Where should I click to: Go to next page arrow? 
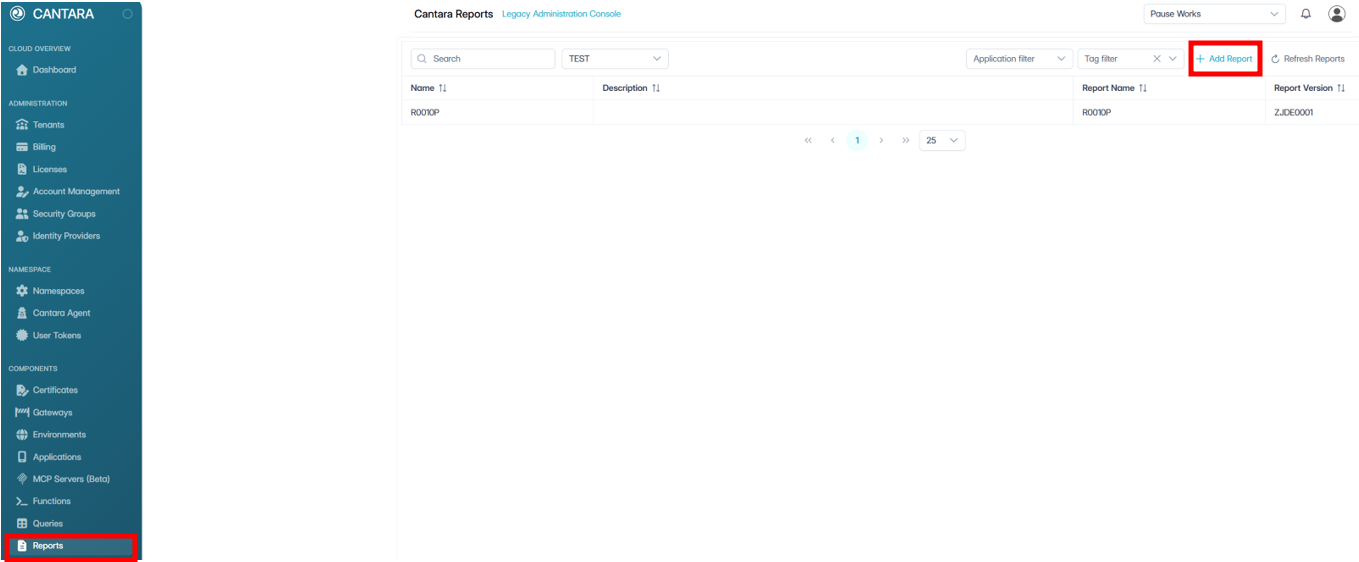pos(881,141)
